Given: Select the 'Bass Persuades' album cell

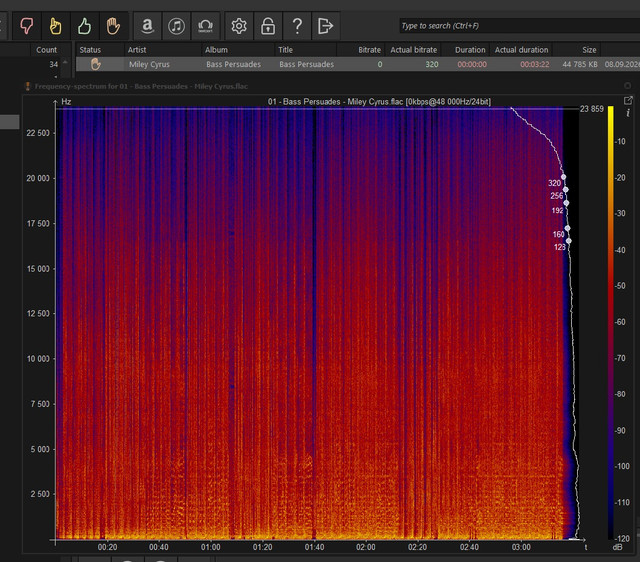Looking at the screenshot, I should tap(233, 64).
